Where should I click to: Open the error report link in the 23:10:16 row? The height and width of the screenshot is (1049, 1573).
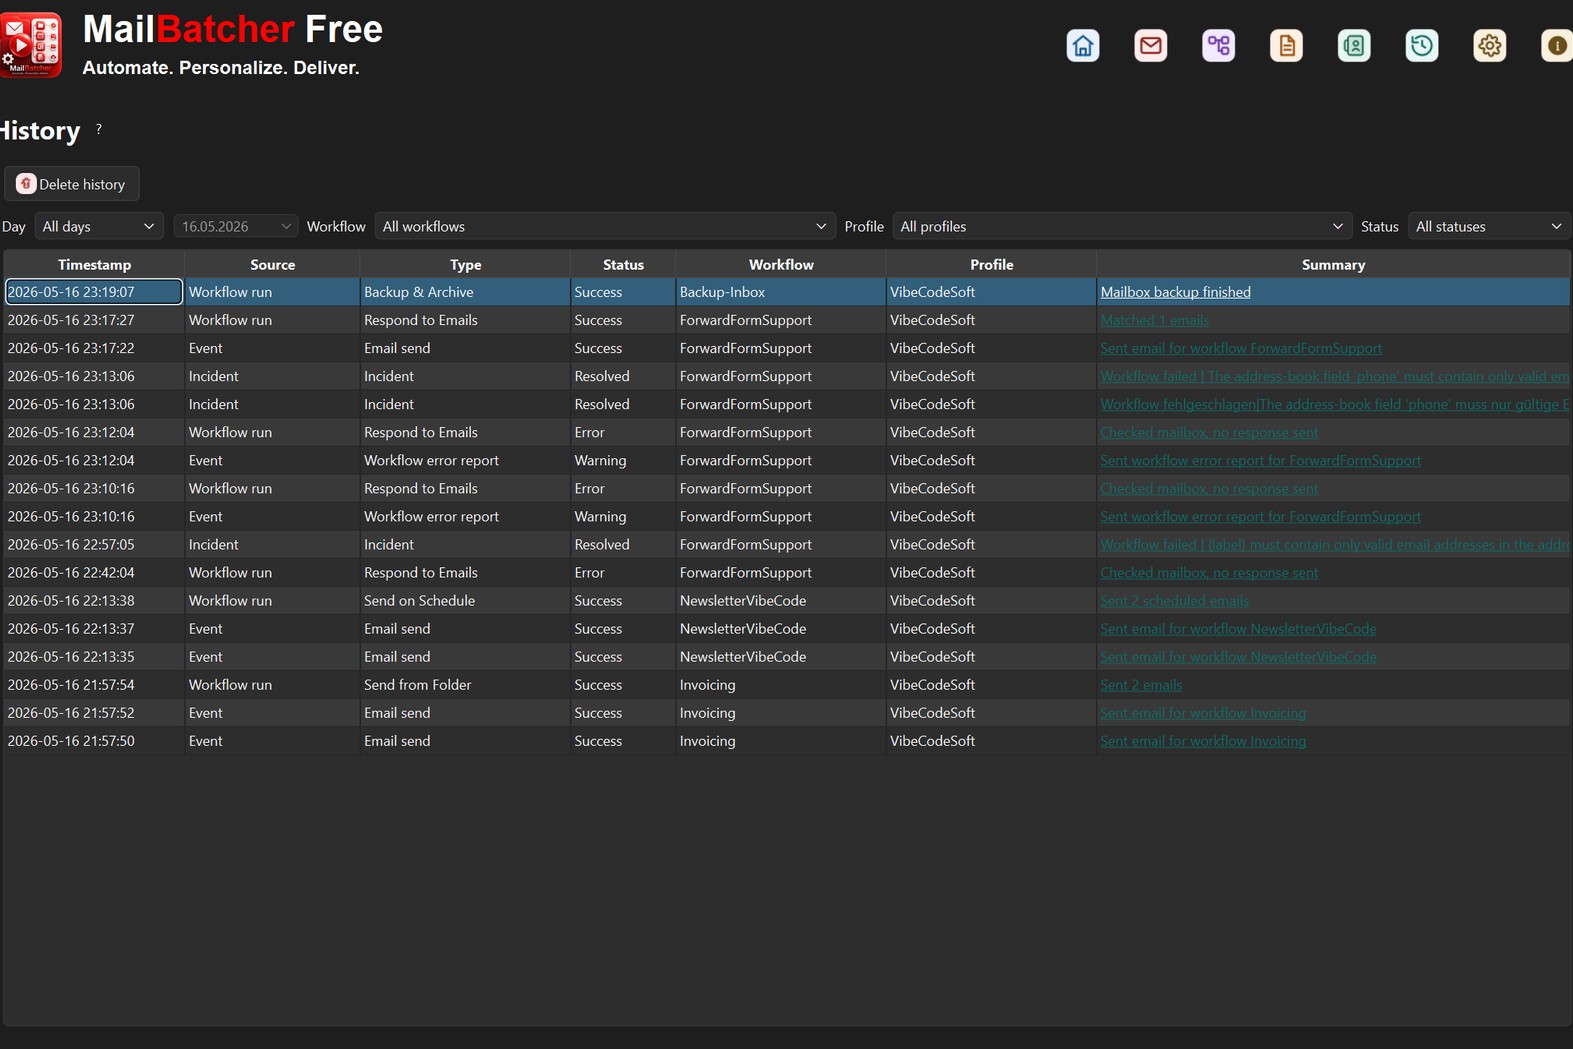pyautogui.click(x=1260, y=517)
